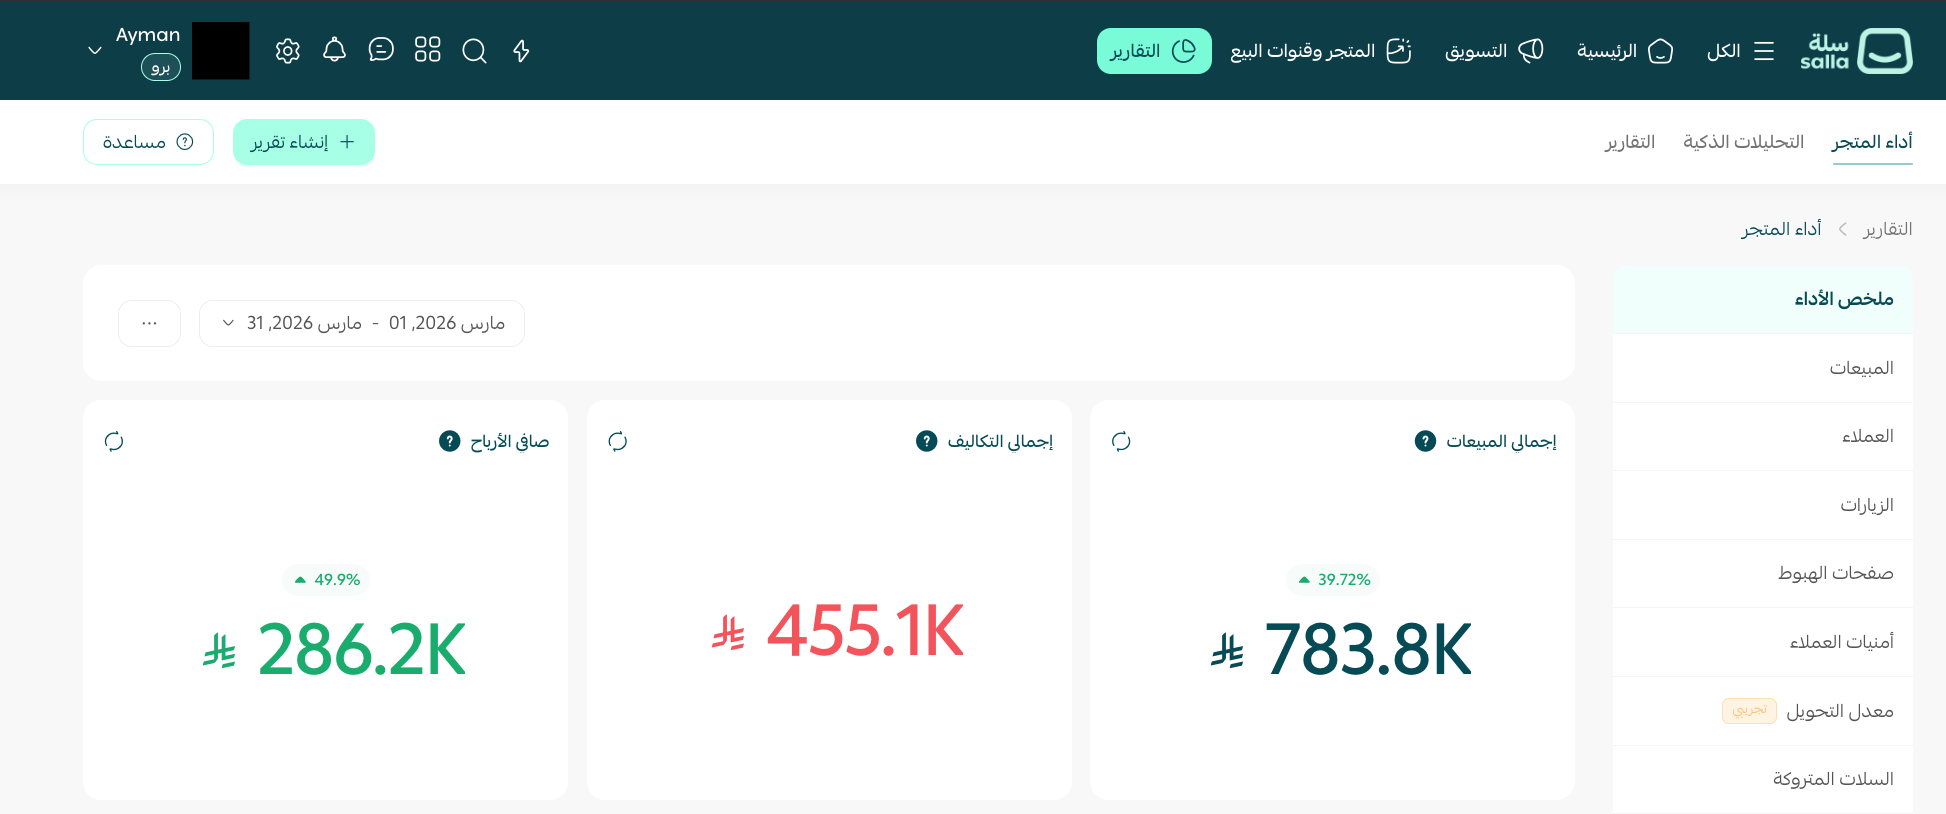Click the التقارير breadcrumb link
The width and height of the screenshot is (1946, 814).
(1887, 229)
